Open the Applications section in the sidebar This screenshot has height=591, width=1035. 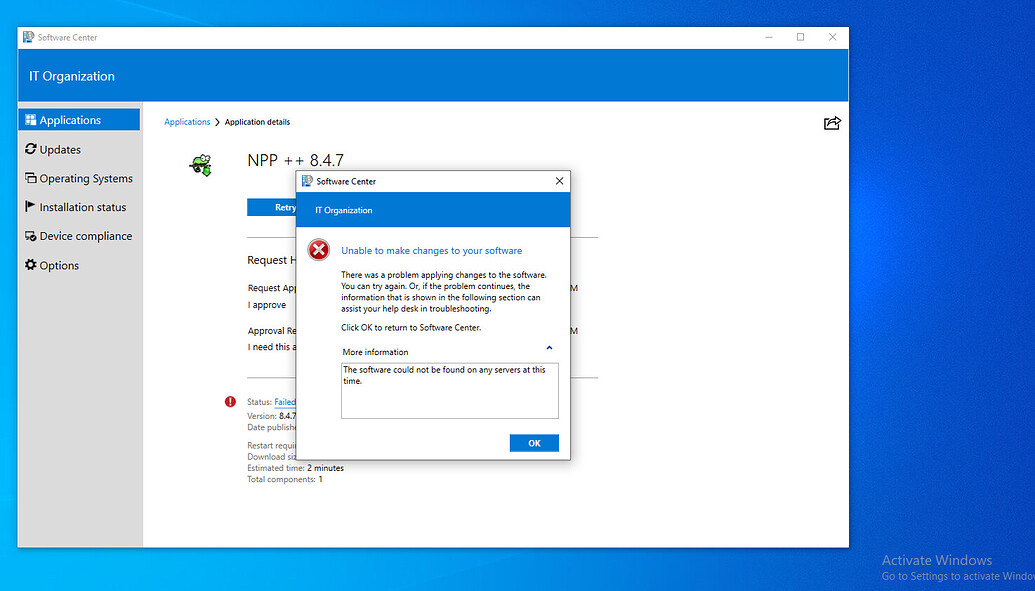(x=66, y=118)
